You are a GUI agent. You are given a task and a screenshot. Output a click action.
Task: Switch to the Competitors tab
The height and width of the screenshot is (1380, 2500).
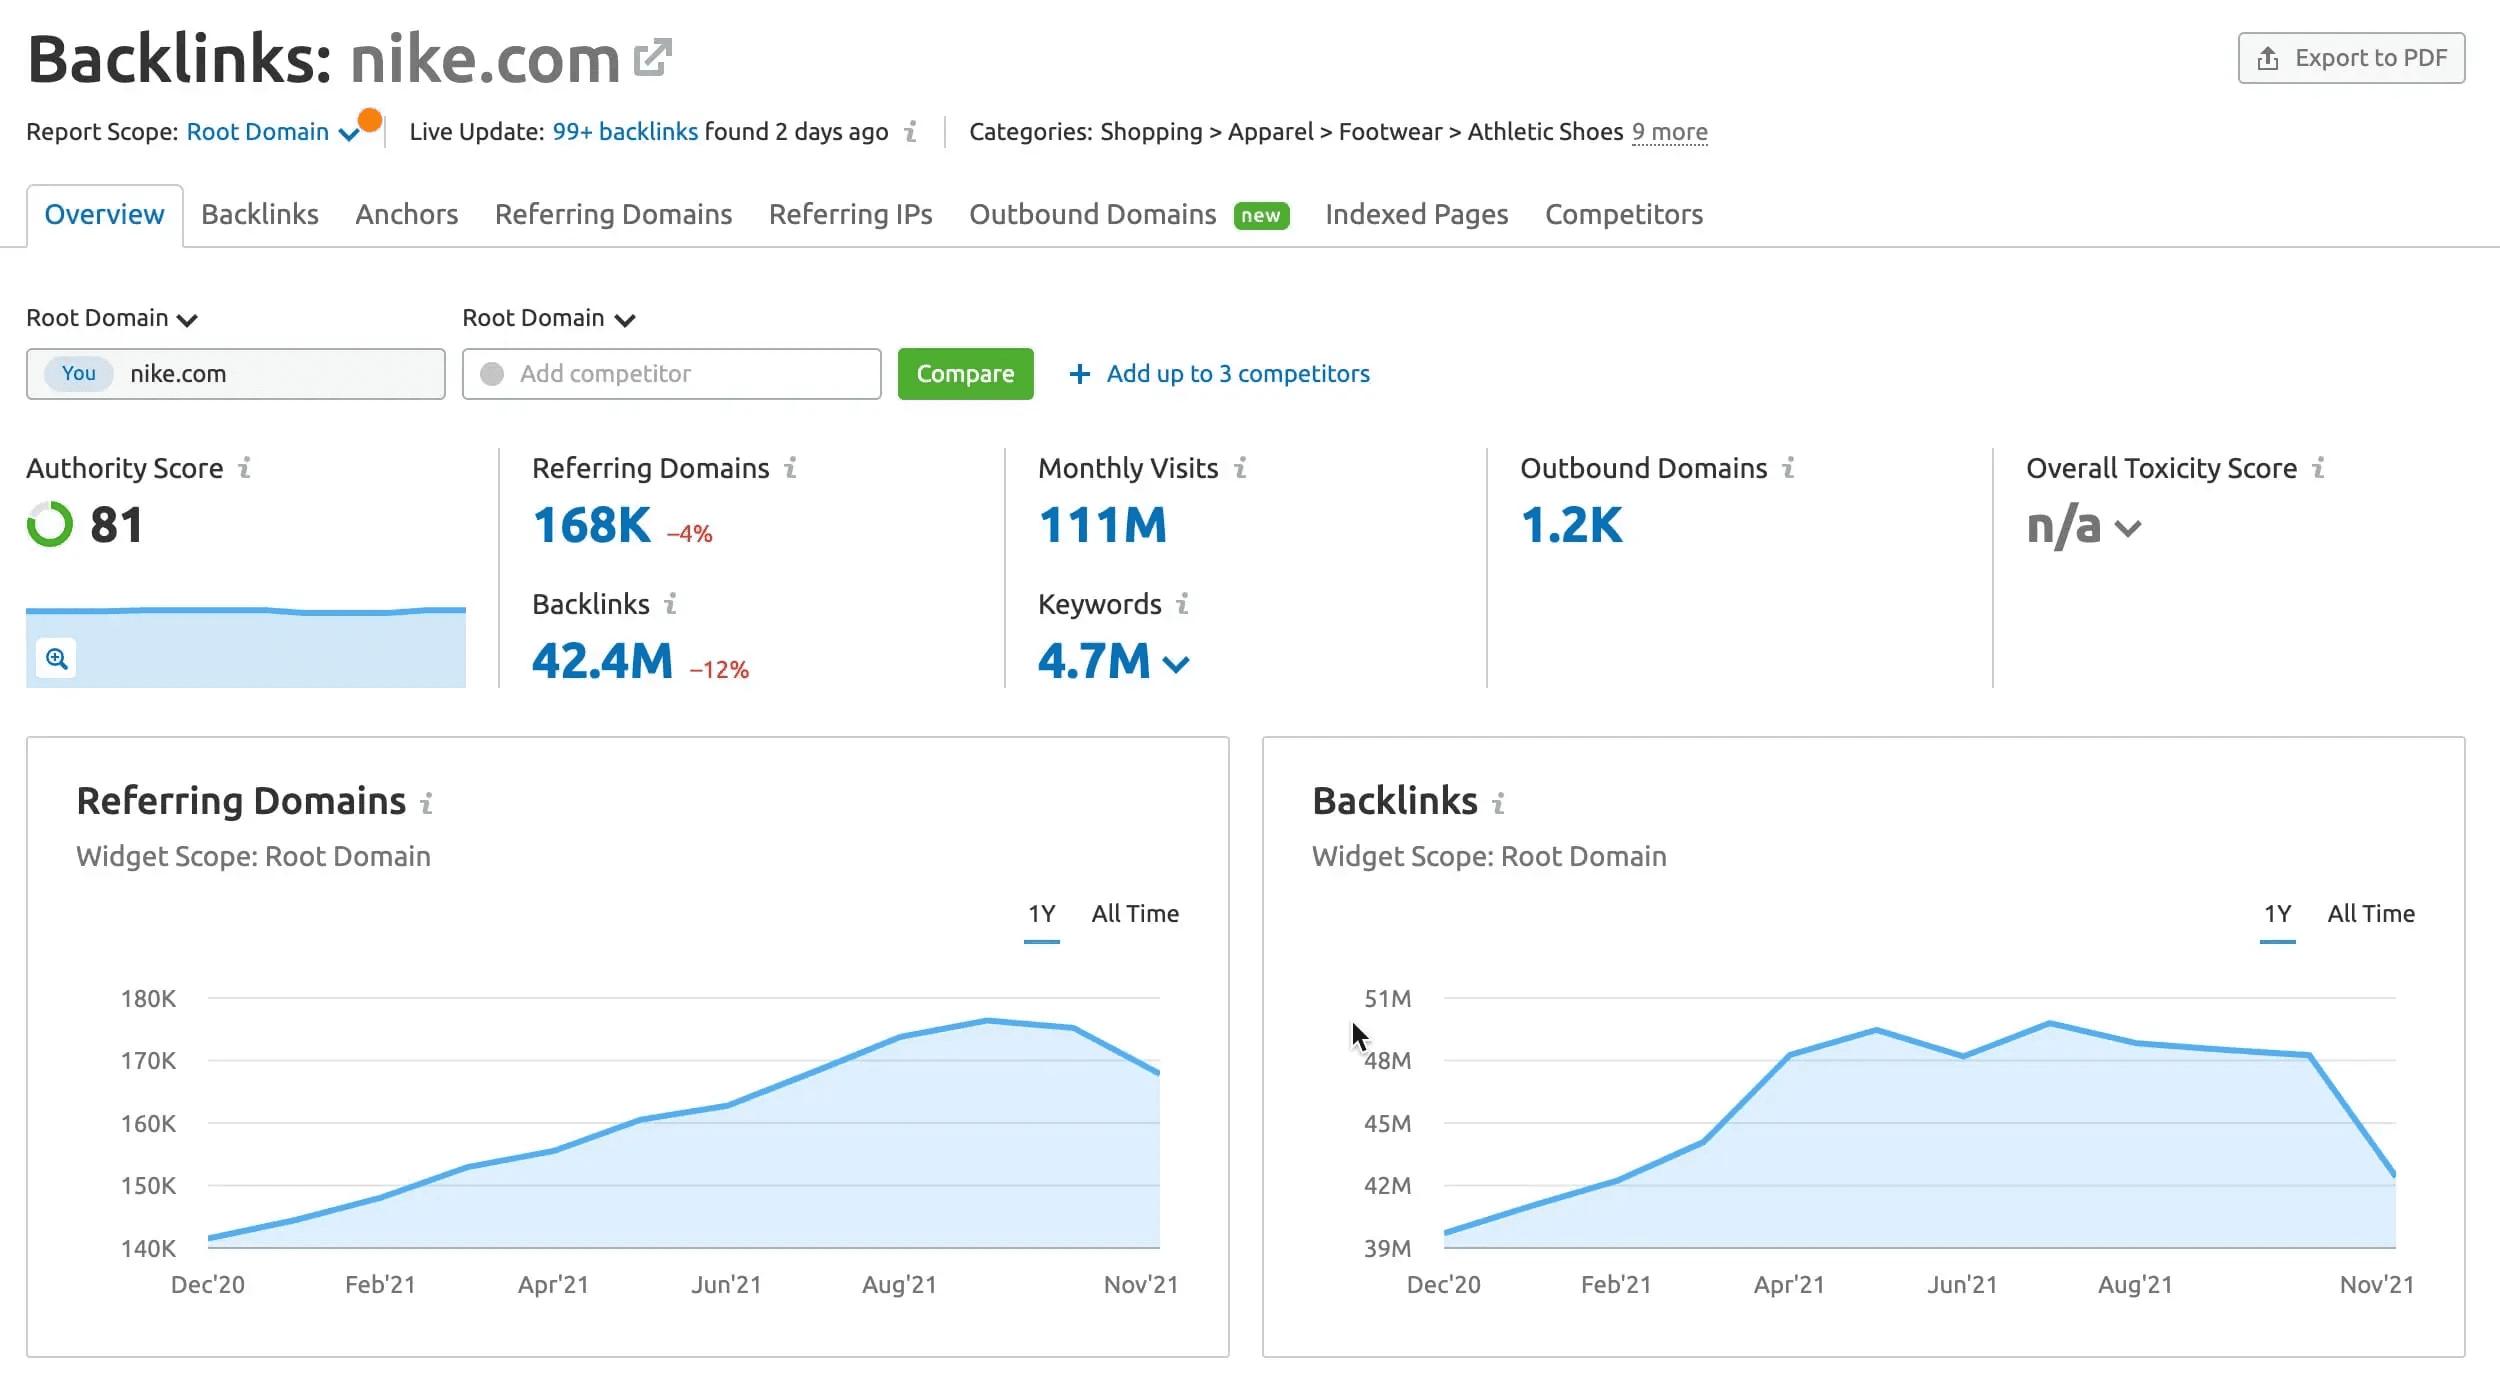point(1623,215)
